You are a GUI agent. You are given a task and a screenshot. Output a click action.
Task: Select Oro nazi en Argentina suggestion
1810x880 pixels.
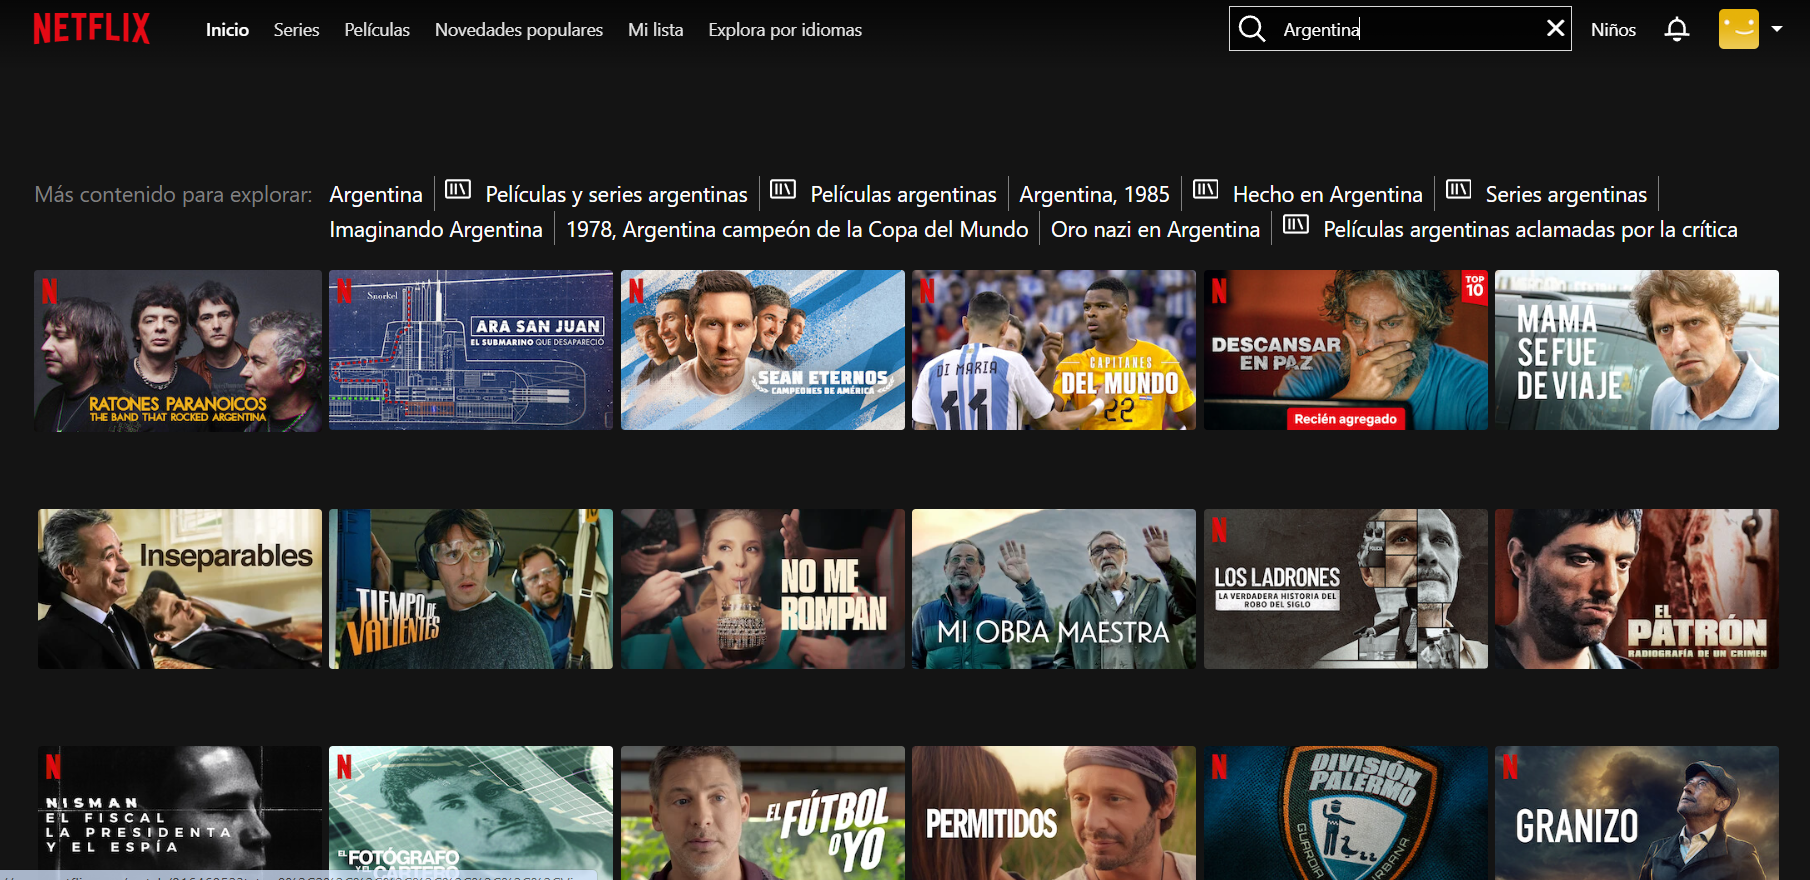click(x=1155, y=229)
